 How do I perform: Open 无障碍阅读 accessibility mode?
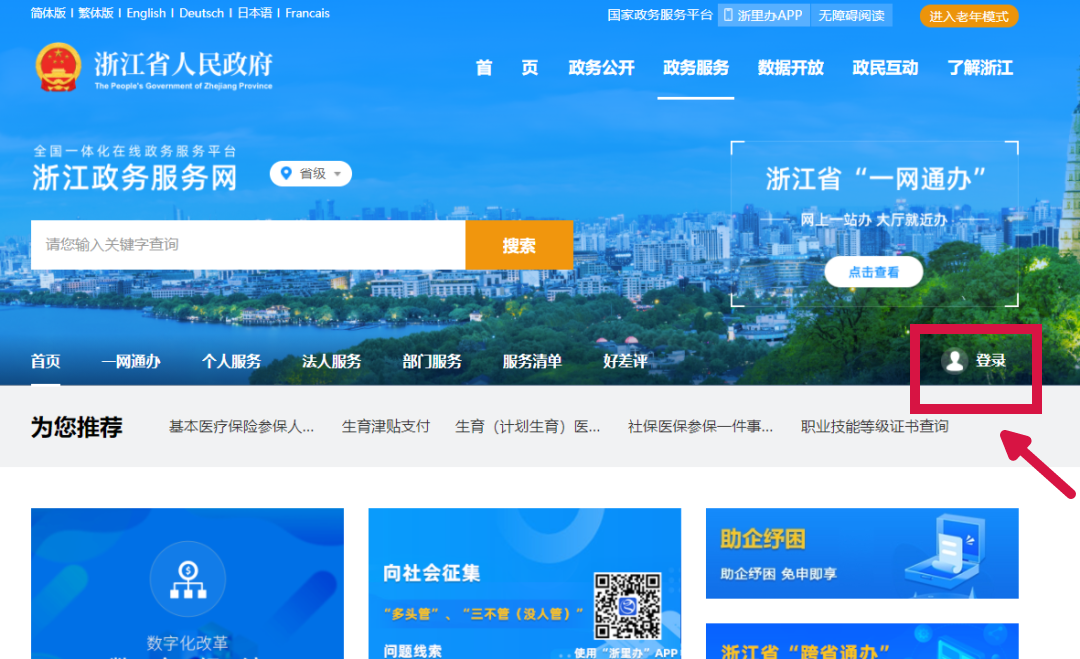pyautogui.click(x=851, y=15)
